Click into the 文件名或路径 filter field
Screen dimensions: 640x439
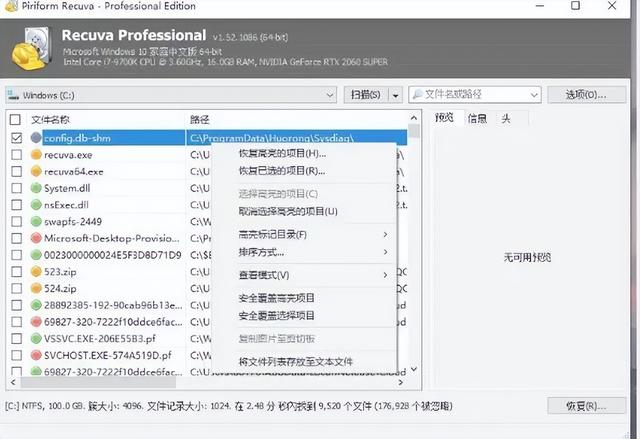(x=474, y=95)
